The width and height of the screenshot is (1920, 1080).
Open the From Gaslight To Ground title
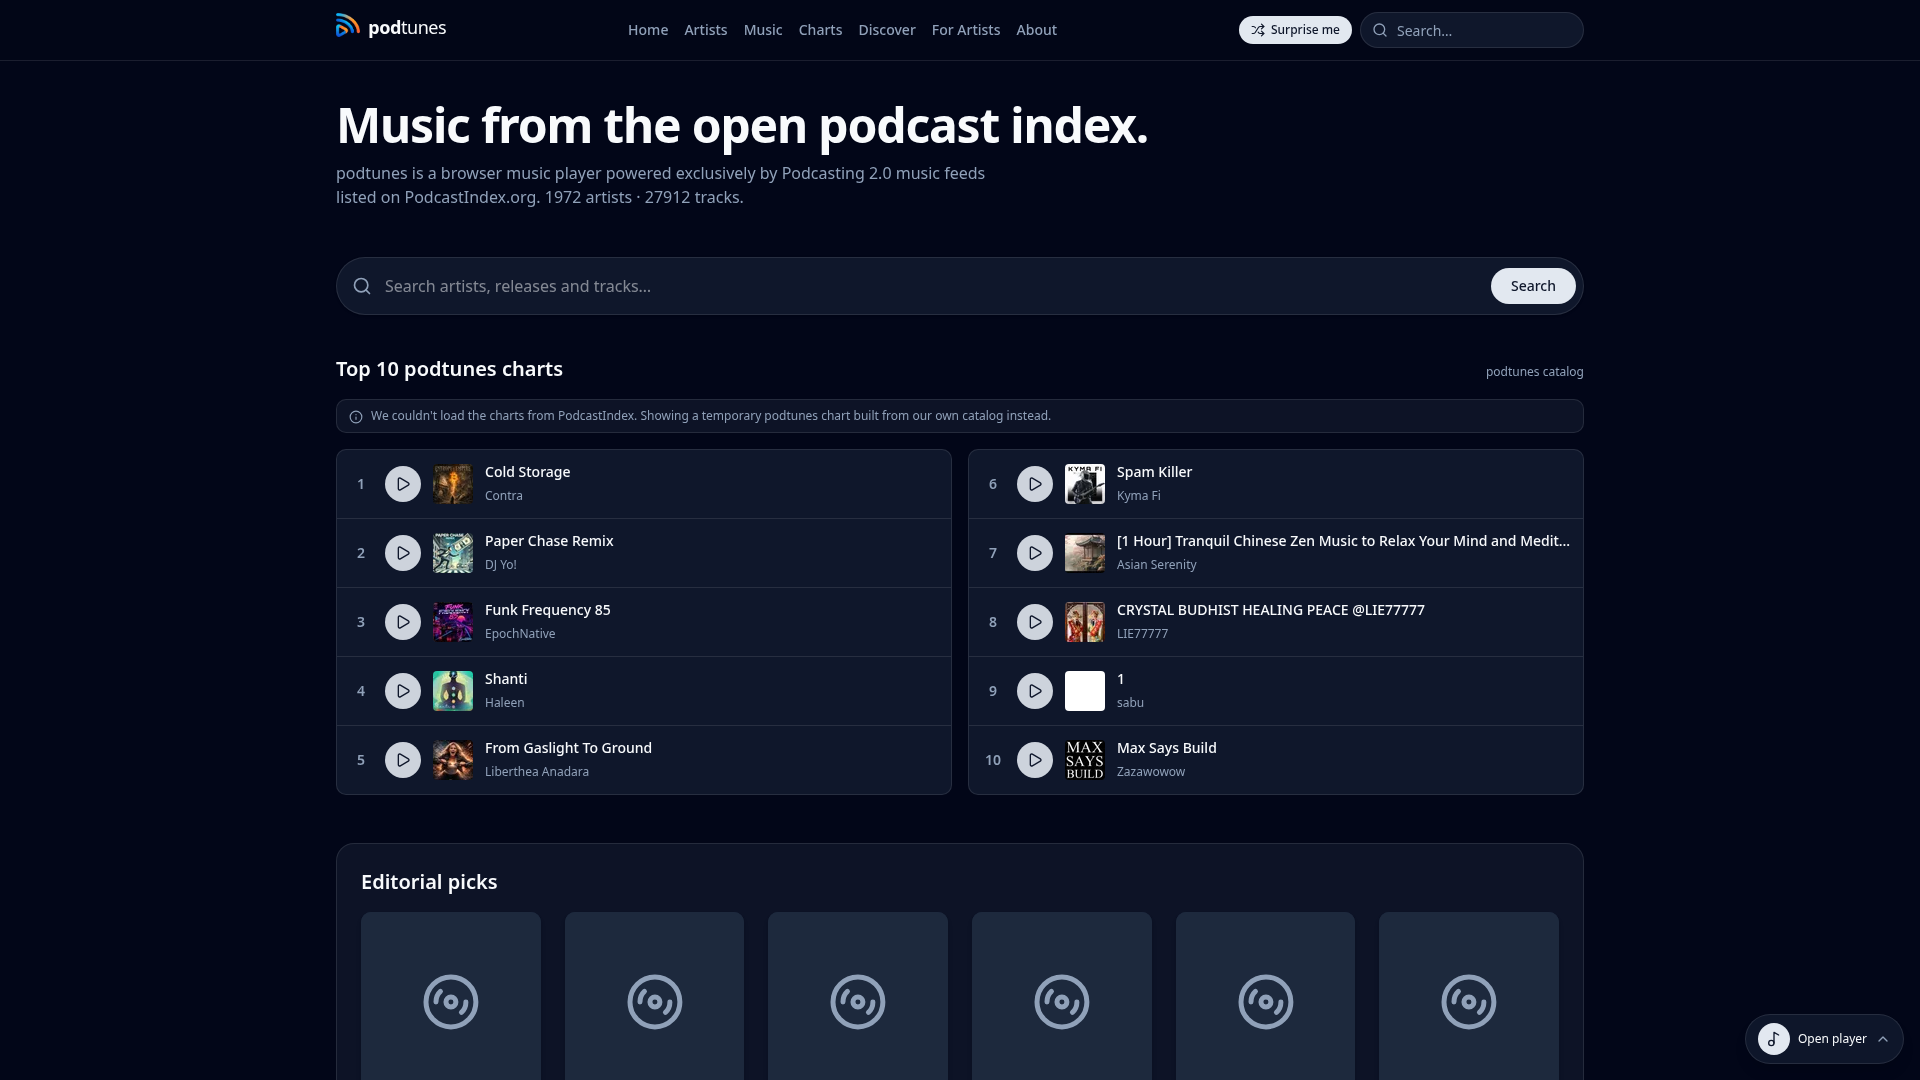pyautogui.click(x=568, y=748)
